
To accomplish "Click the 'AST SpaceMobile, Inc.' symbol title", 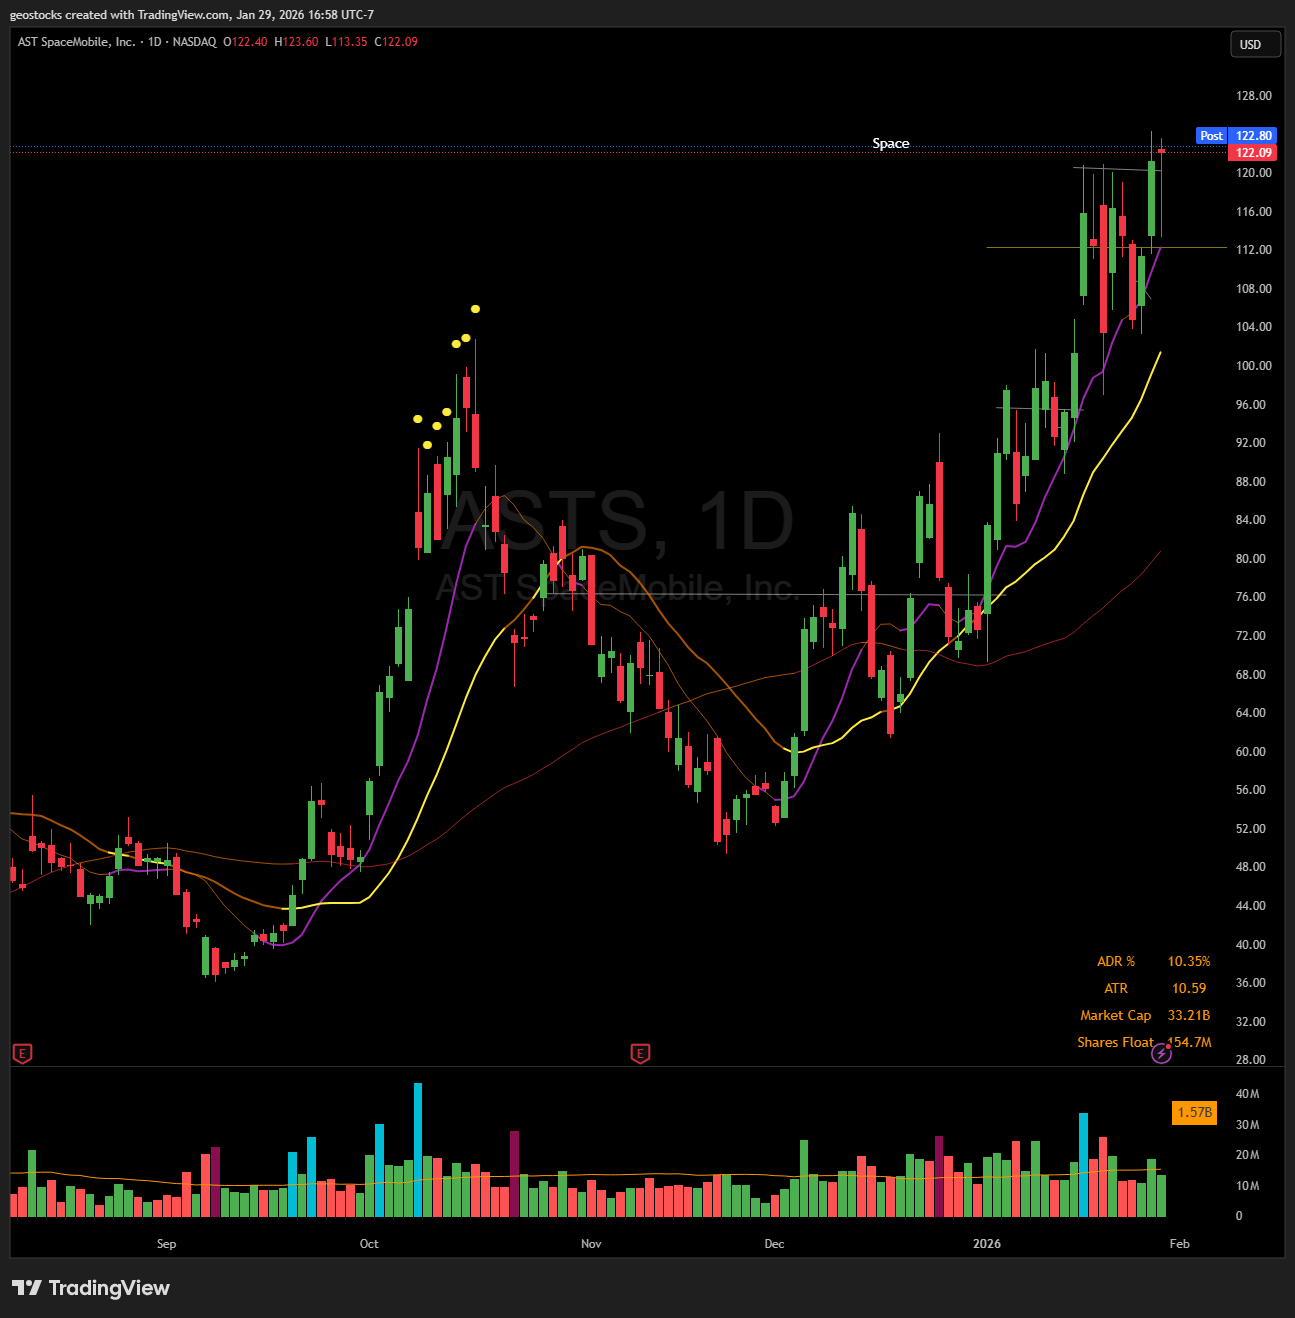I will click(76, 42).
